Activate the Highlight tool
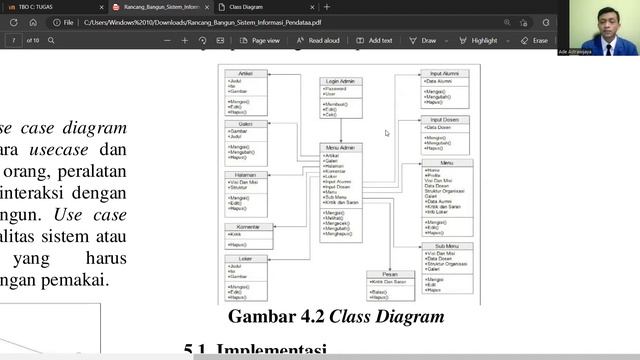Image resolution: width=640 pixels, height=360 pixels. point(478,40)
